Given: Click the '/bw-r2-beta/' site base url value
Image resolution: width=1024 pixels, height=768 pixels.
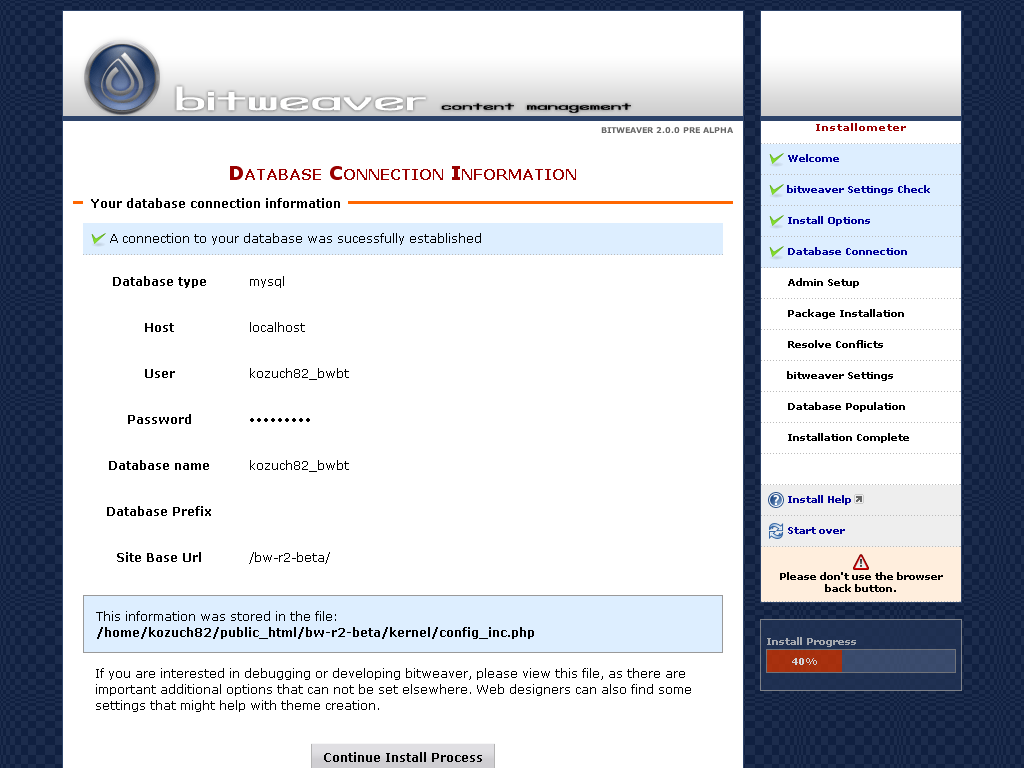Looking at the screenshot, I should [x=289, y=558].
